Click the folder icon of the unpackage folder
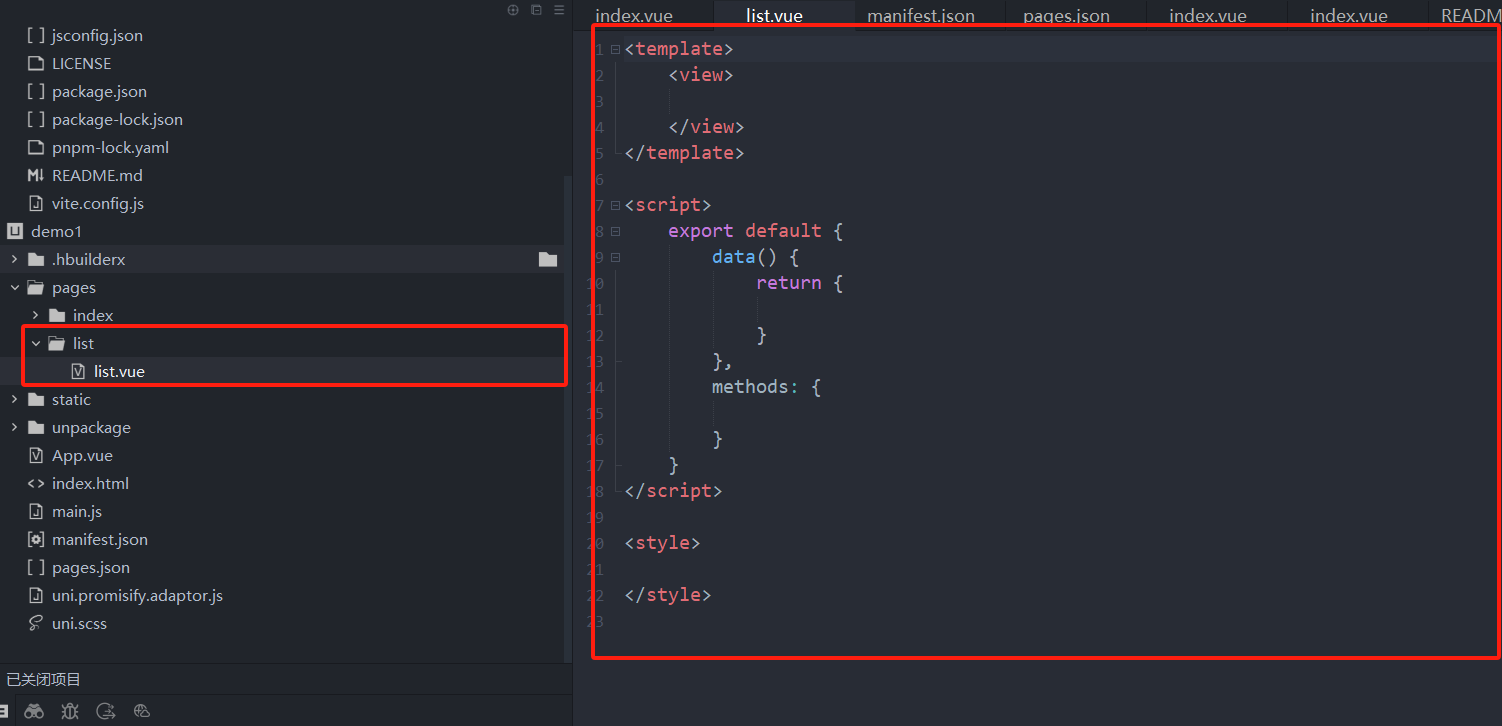The height and width of the screenshot is (726, 1502). tap(36, 427)
